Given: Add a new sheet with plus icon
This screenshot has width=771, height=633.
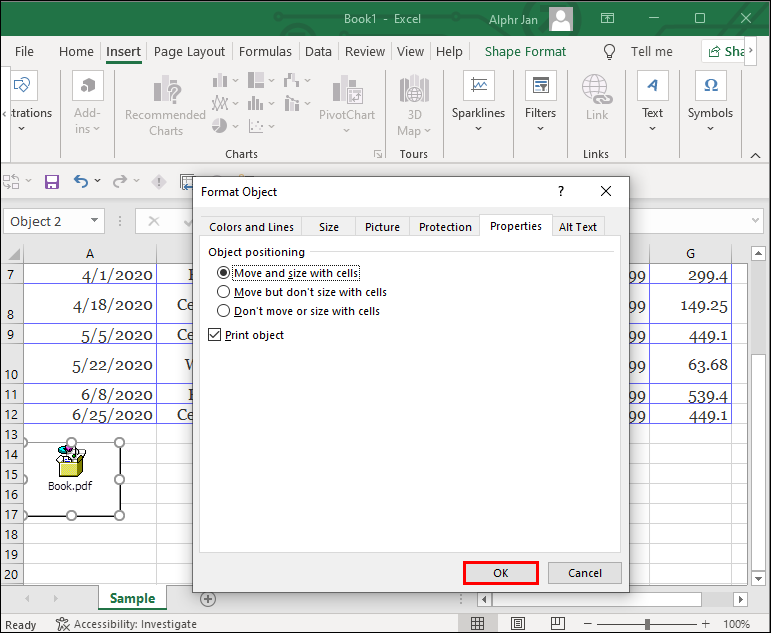Looking at the screenshot, I should pos(208,598).
